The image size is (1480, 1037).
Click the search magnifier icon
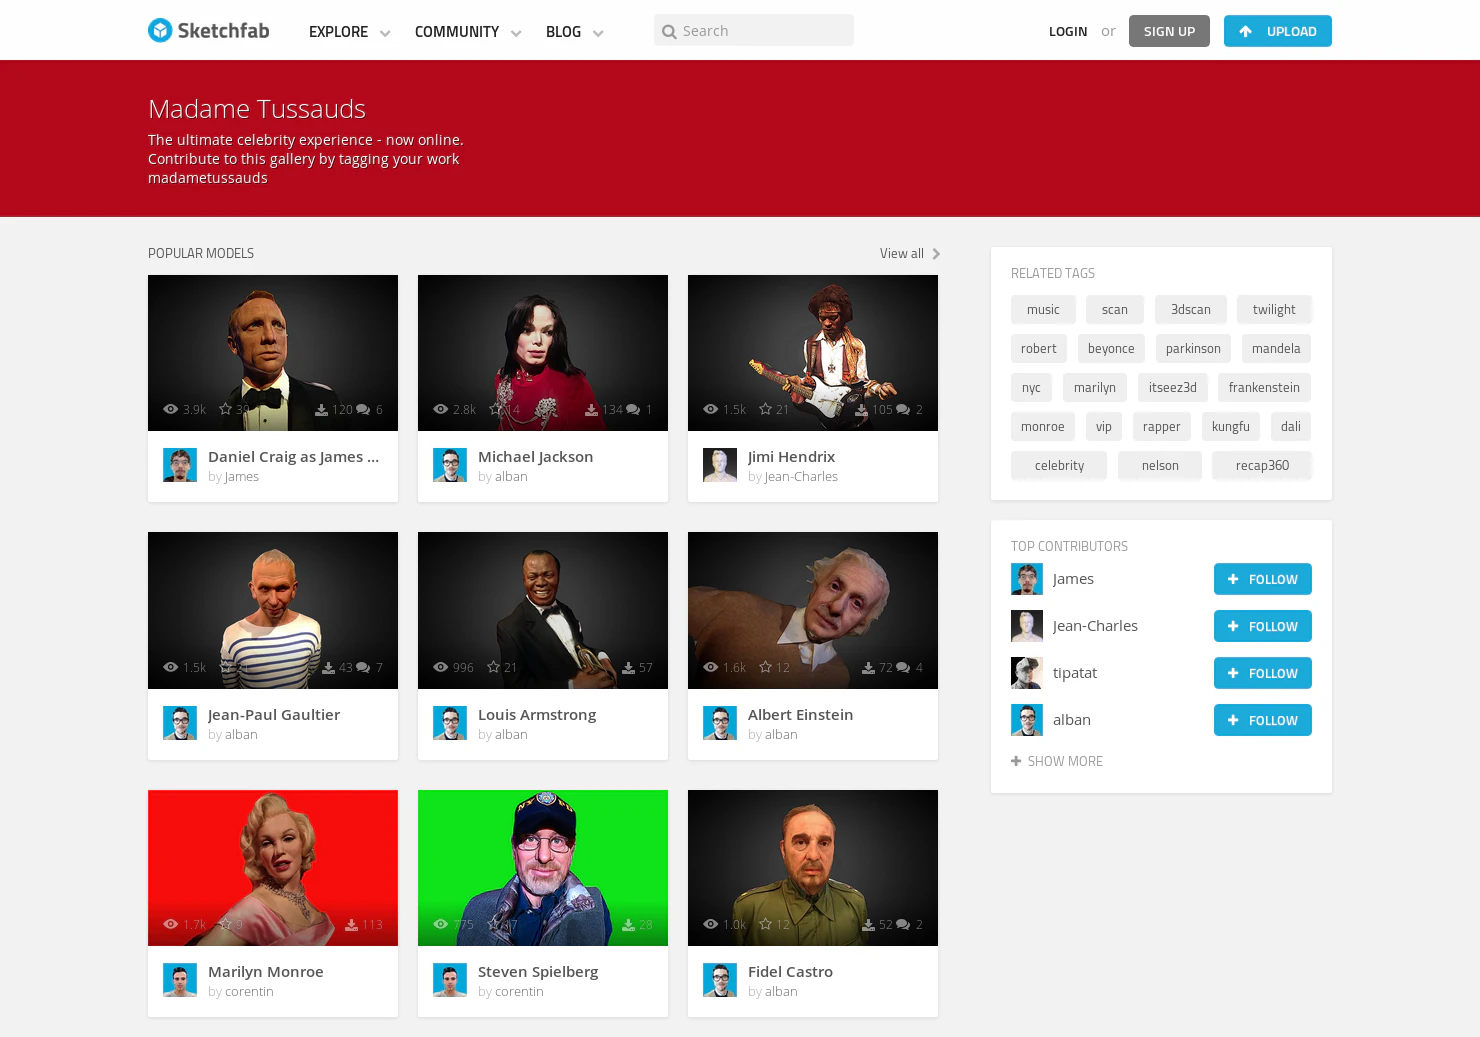click(669, 32)
